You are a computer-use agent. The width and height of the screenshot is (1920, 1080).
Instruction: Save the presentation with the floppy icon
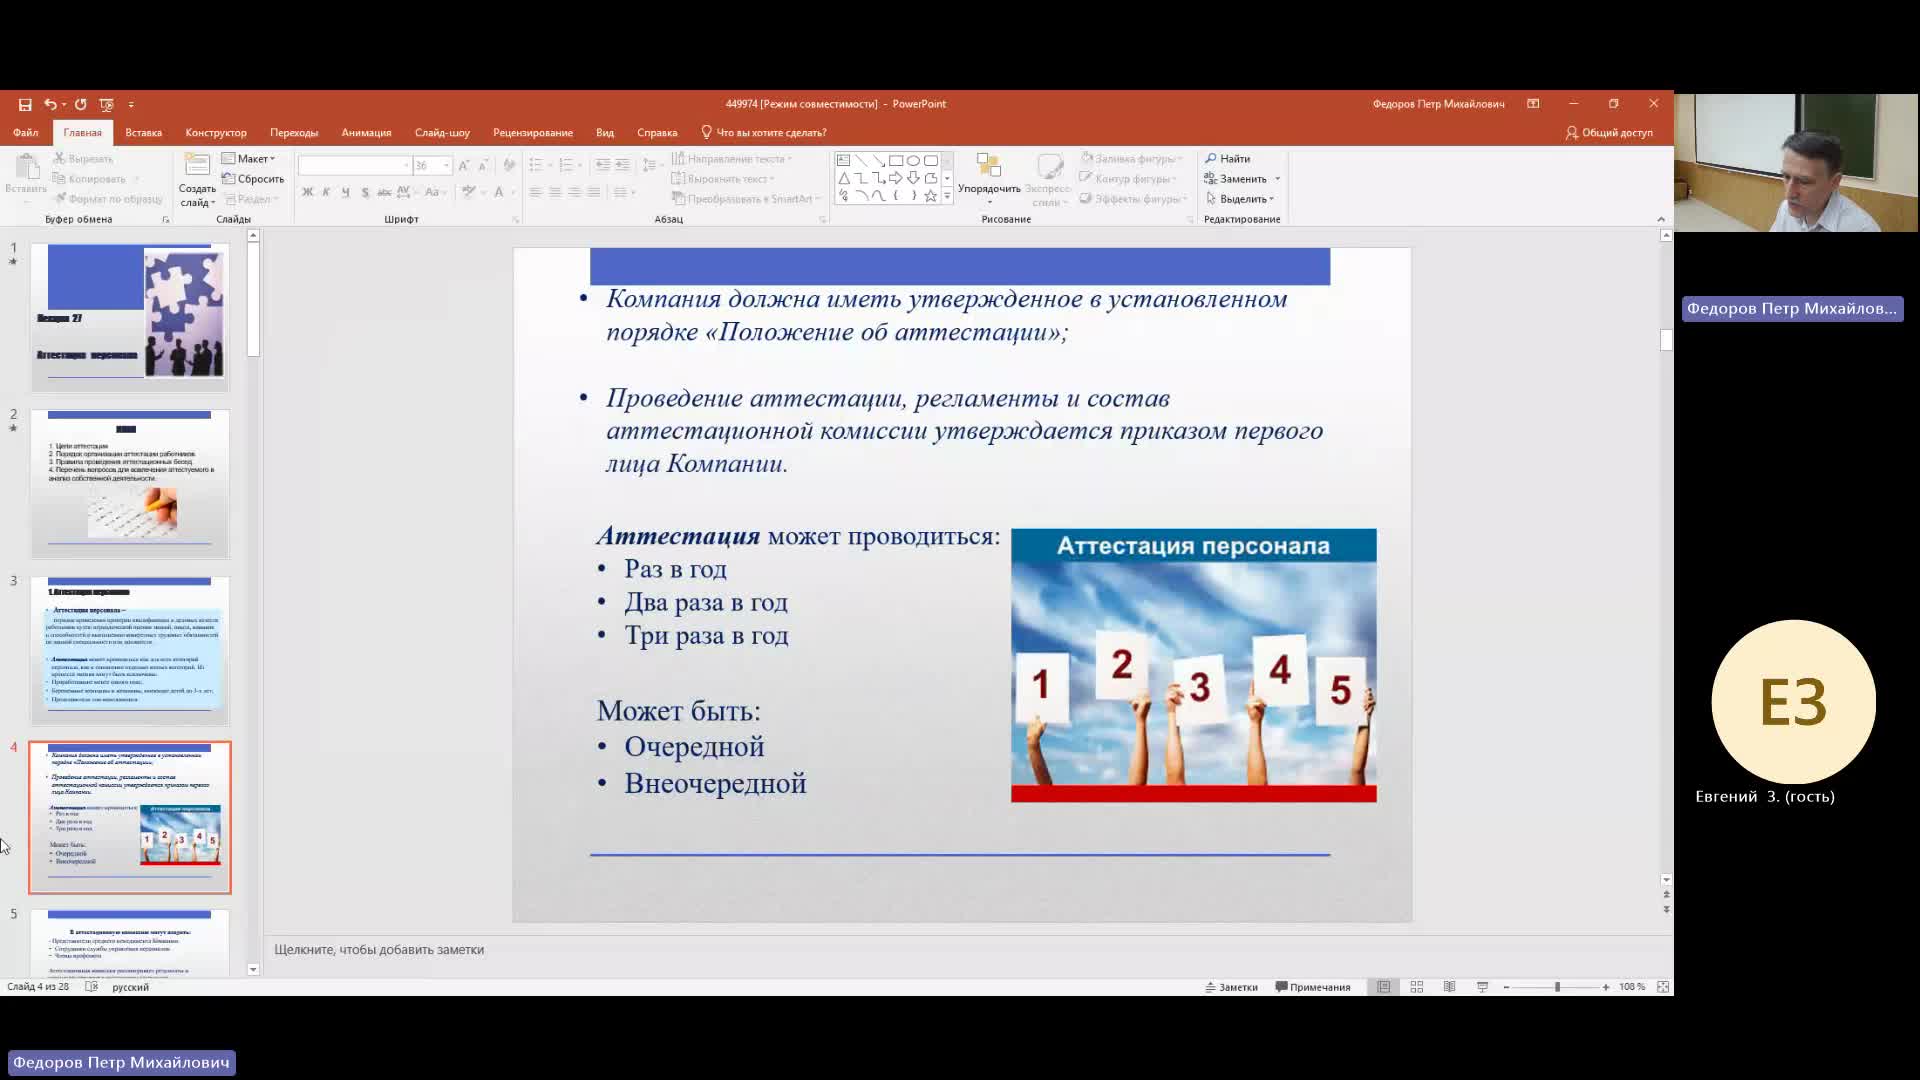pyautogui.click(x=25, y=104)
